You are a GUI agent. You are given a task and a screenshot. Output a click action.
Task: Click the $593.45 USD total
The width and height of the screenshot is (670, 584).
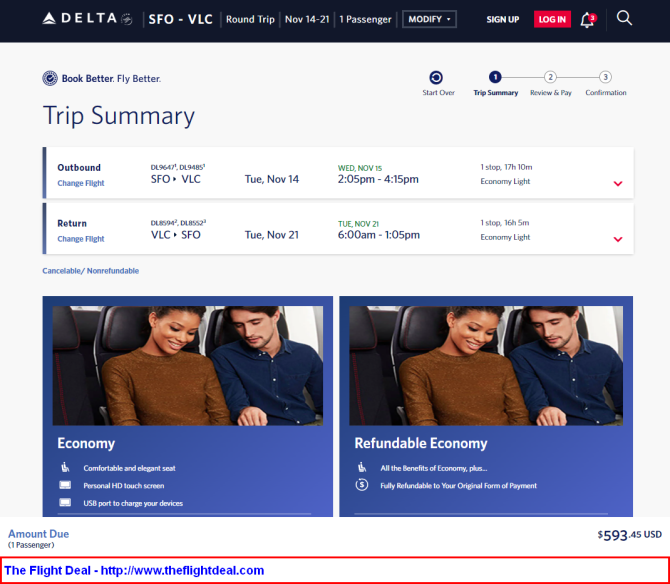coord(629,535)
